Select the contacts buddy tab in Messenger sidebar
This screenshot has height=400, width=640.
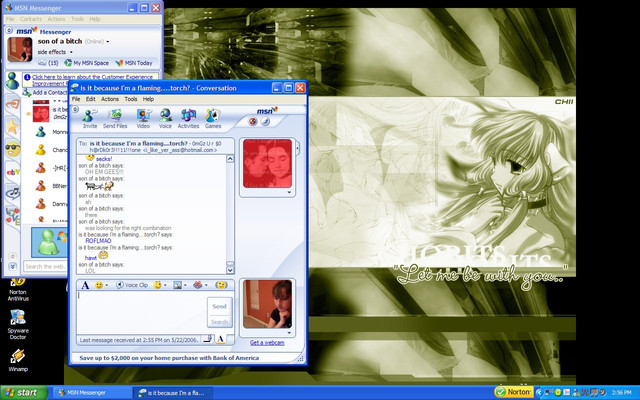[12, 81]
